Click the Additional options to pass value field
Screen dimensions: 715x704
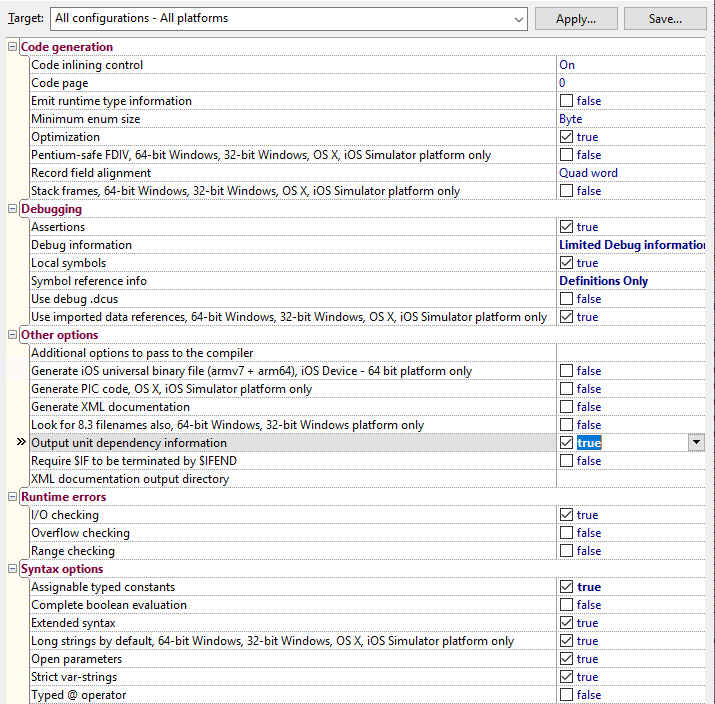point(630,353)
